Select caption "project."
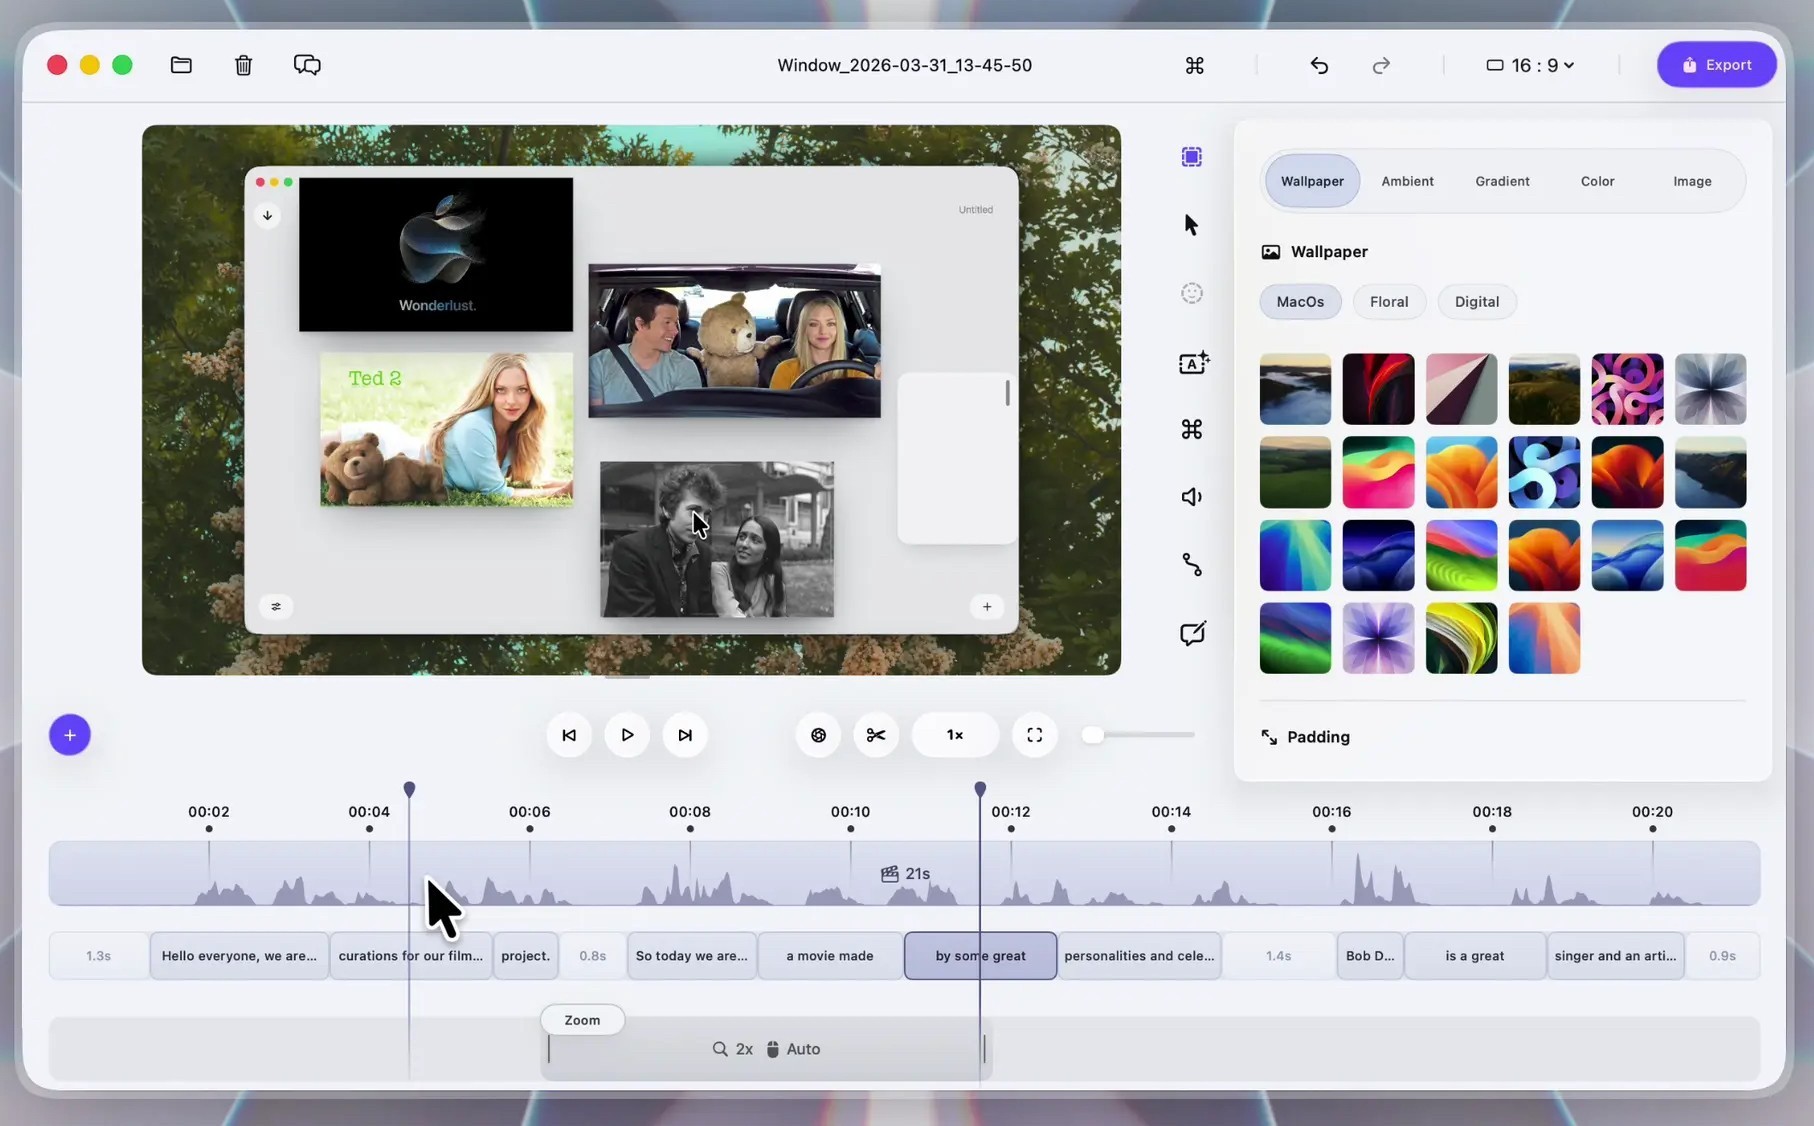 [525, 956]
